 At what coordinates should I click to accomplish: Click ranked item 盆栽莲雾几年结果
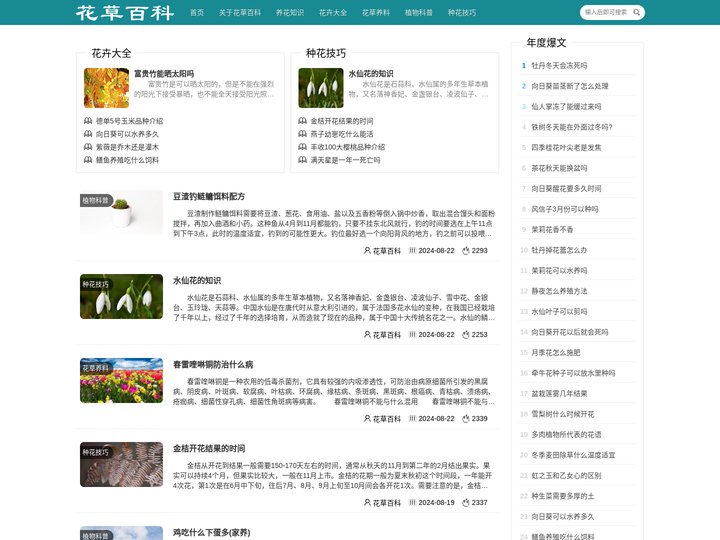(x=559, y=394)
